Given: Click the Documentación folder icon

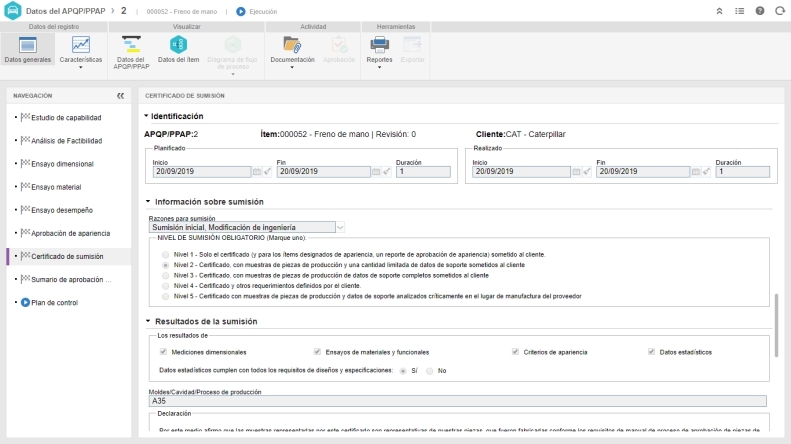Looking at the screenshot, I should [293, 43].
